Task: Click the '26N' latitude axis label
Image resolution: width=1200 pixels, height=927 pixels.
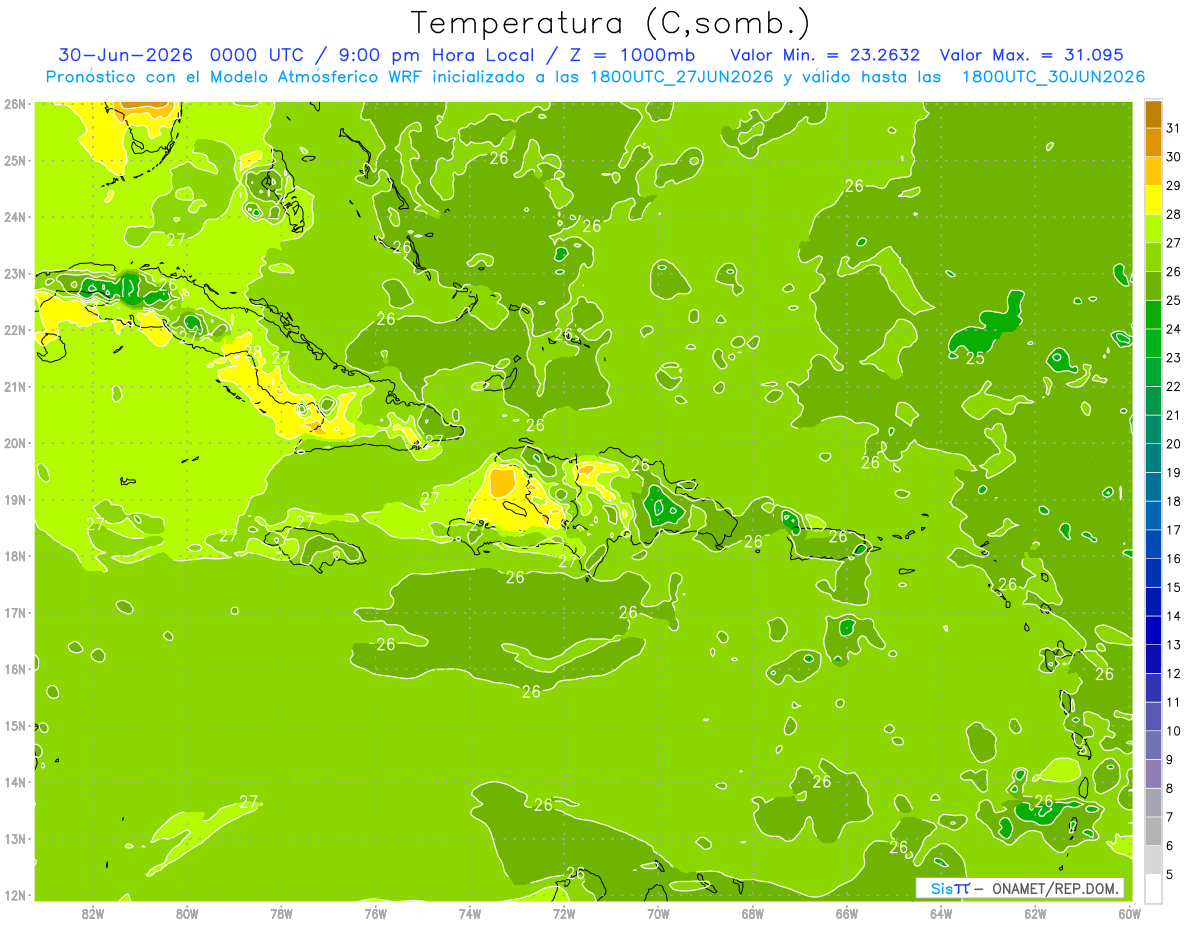Action: [15, 104]
